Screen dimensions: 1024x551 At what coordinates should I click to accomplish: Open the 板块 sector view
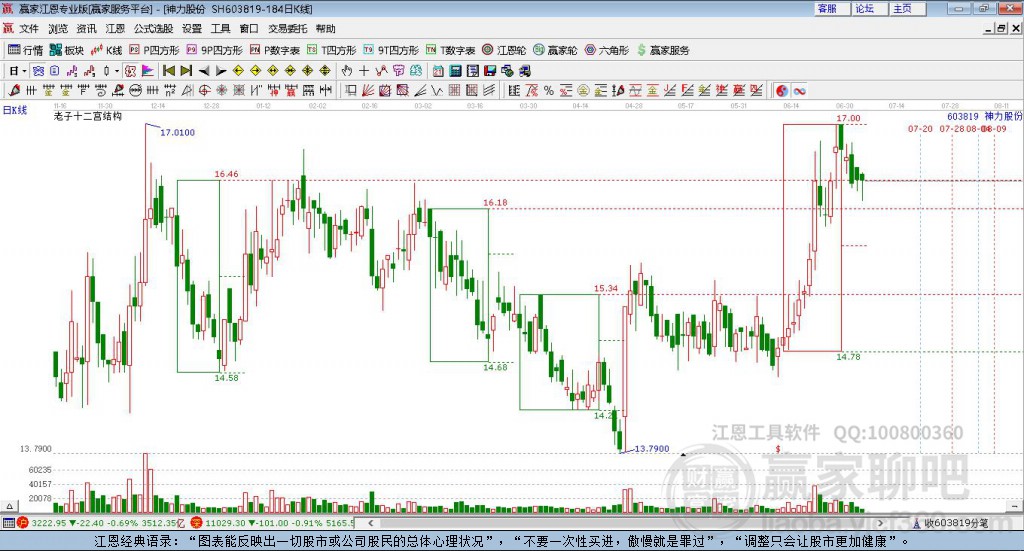tap(67, 50)
